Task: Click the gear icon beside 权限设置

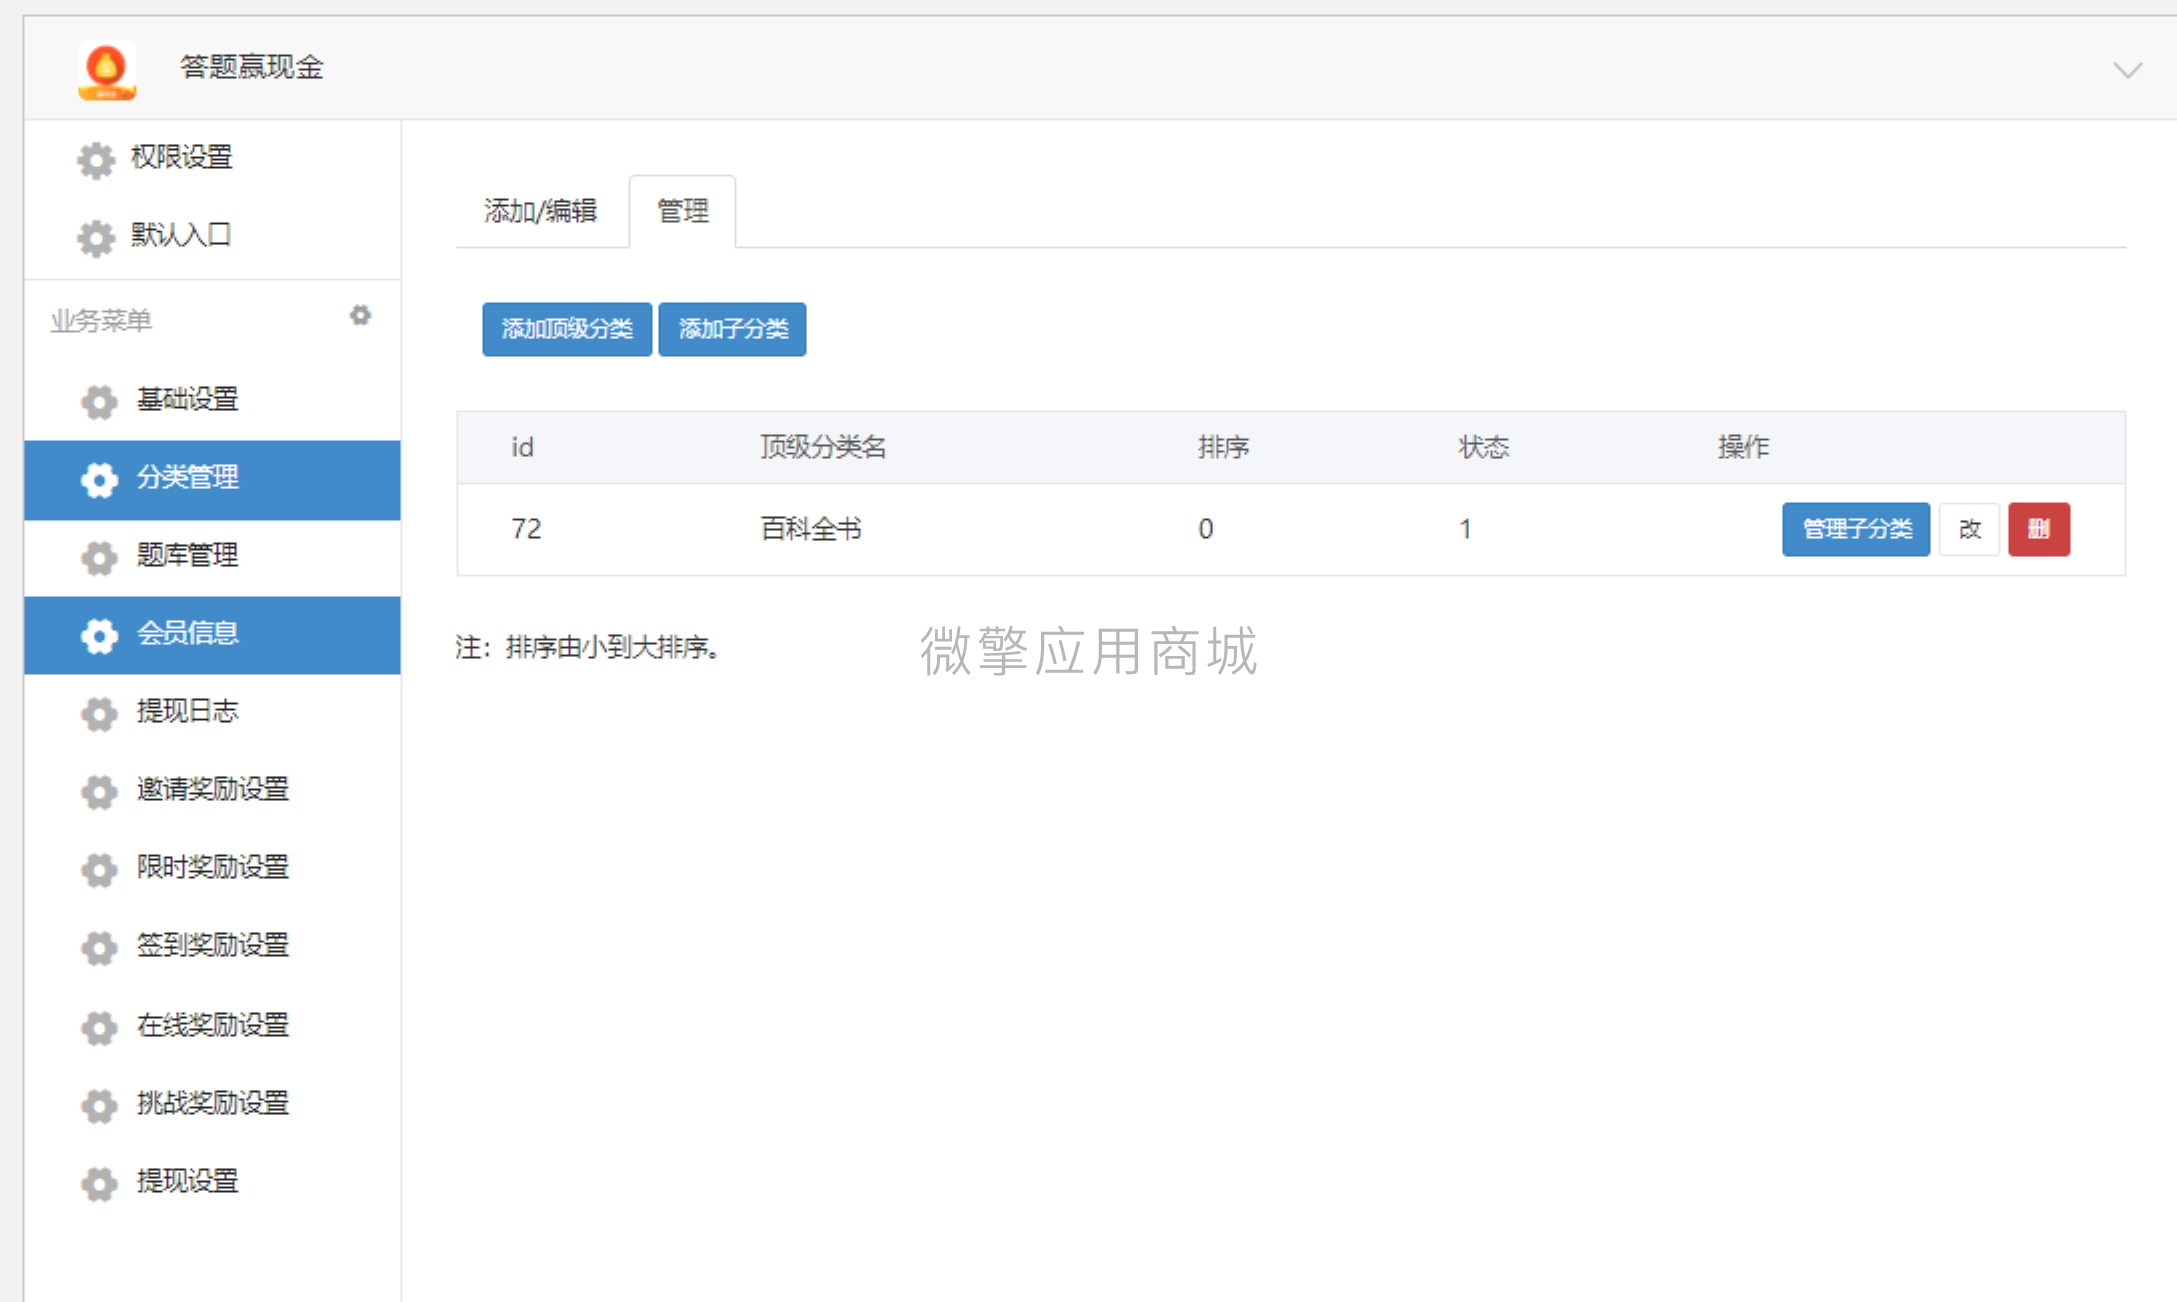Action: tap(96, 160)
